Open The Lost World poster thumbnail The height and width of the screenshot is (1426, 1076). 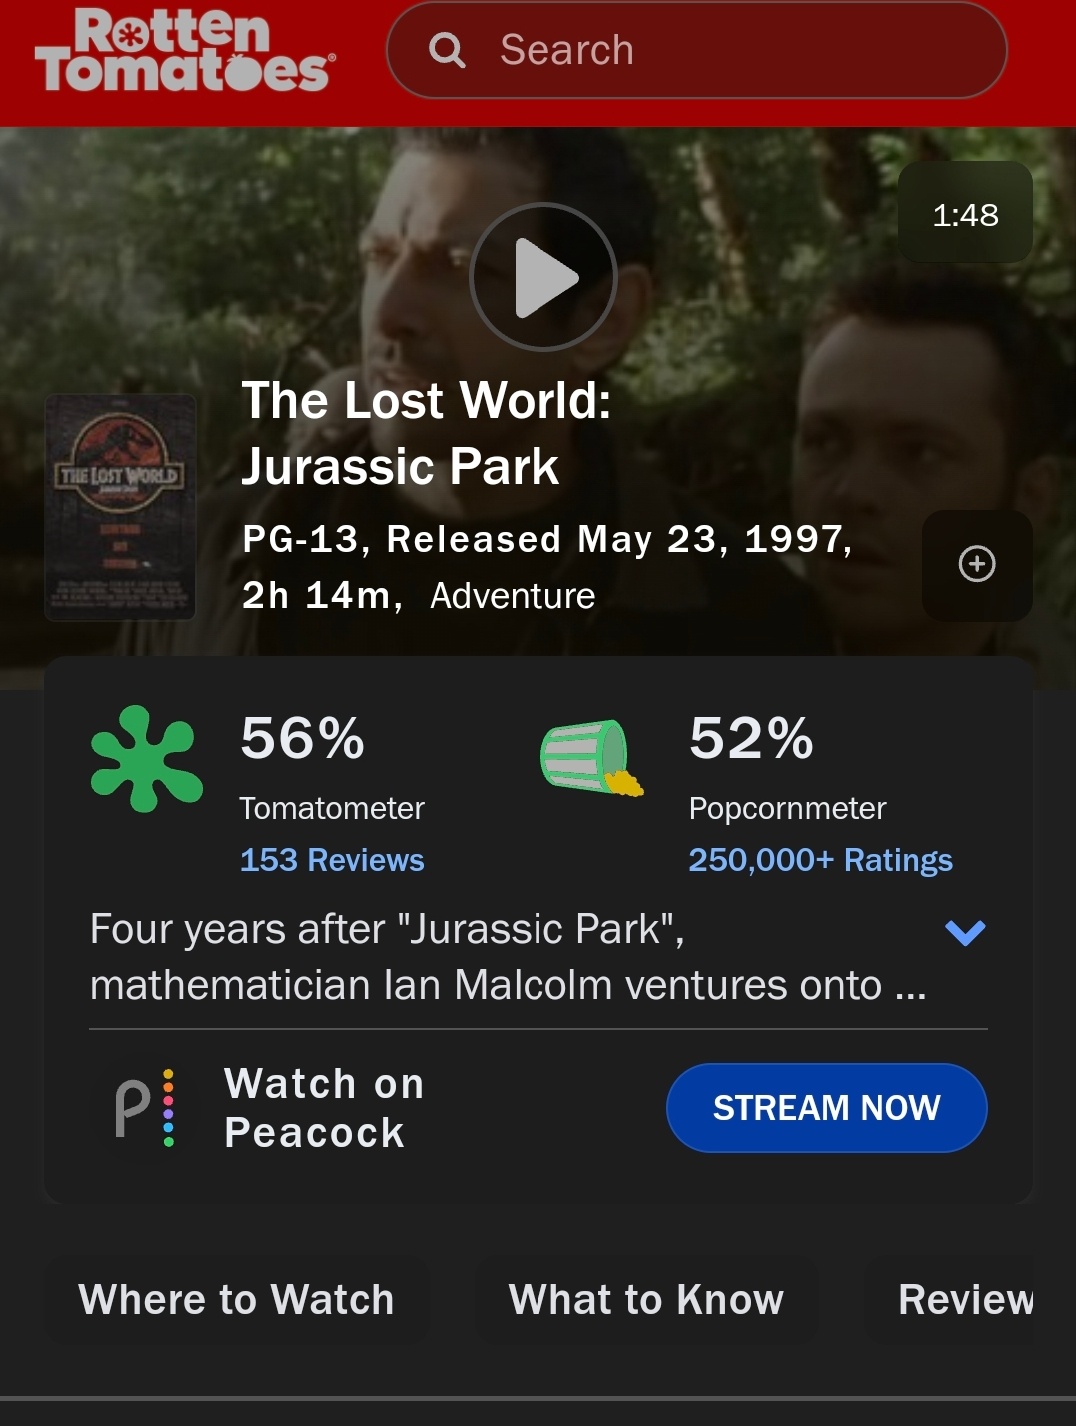pos(120,507)
